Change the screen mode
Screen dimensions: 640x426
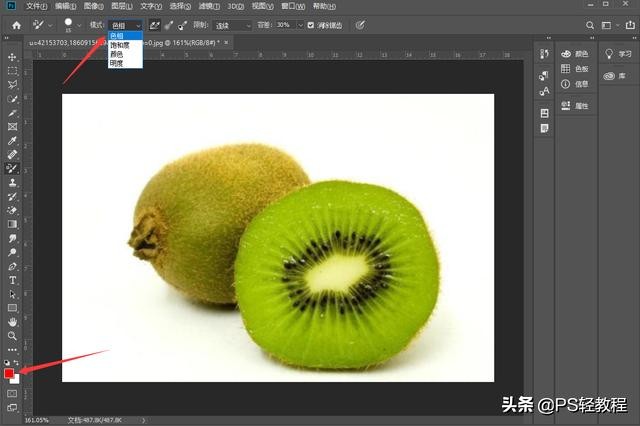[x=12, y=407]
